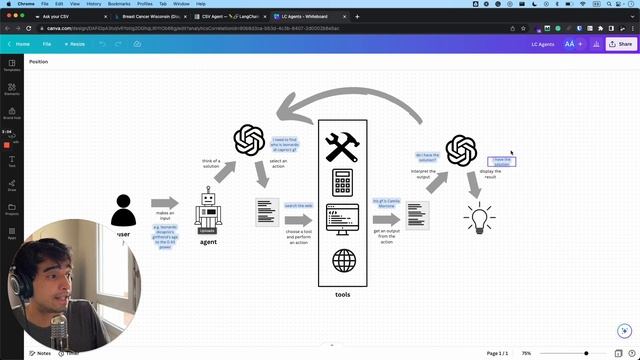640x360 pixels.
Task: Select the 'think of a solution' label
Action: 211,163
